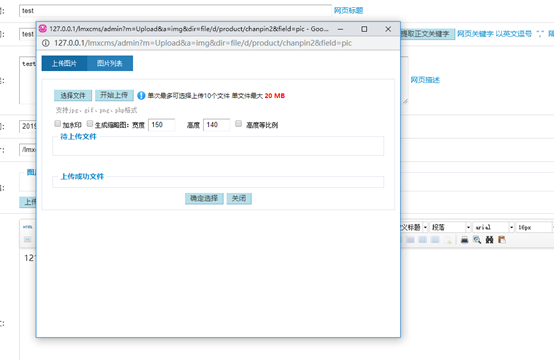
Task: Open the arial font family dropdown
Action: pyautogui.click(x=493, y=227)
